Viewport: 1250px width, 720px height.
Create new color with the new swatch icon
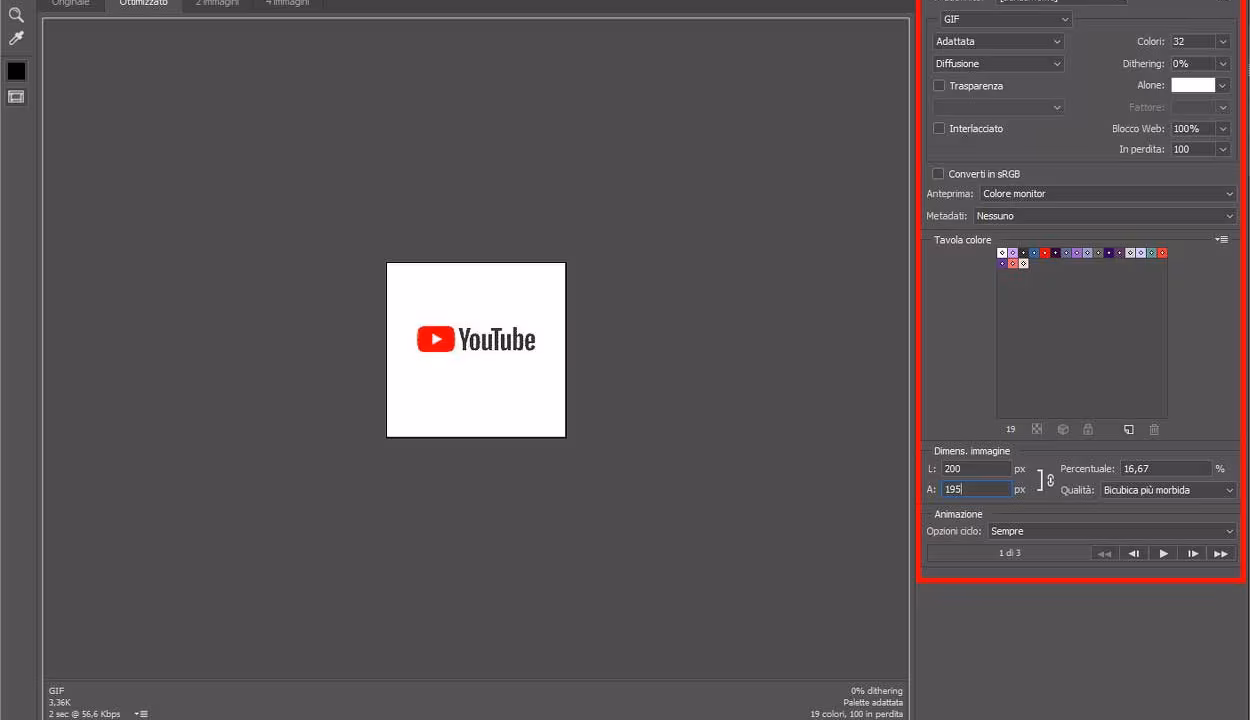point(1128,429)
